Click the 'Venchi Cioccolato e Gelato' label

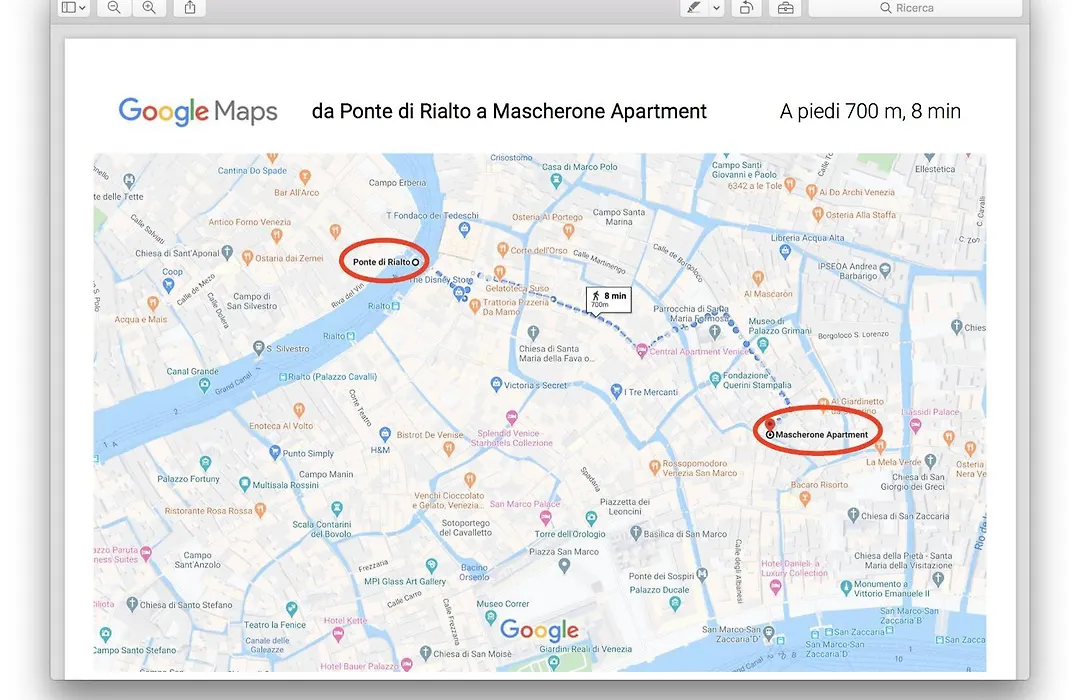[449, 500]
